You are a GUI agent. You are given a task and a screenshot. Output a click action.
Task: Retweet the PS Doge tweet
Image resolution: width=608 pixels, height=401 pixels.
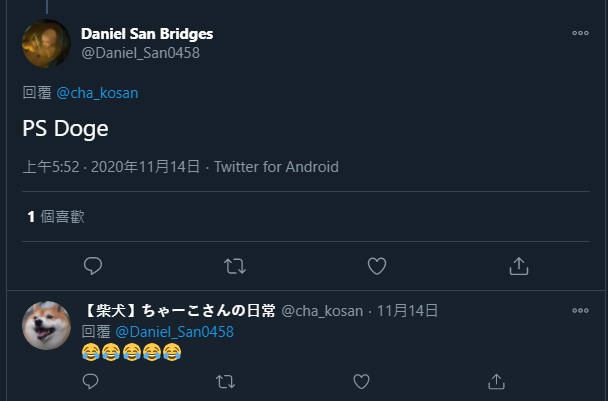(x=235, y=266)
